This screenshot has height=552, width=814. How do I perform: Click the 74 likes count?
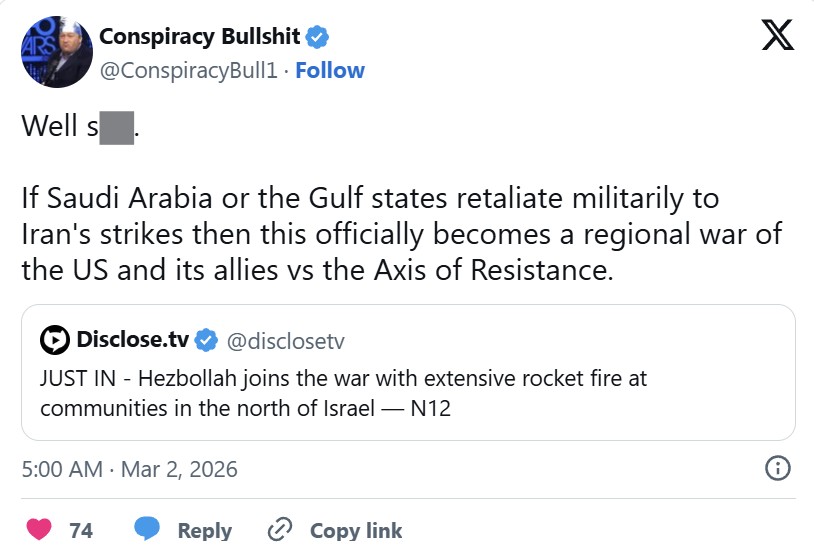81,529
